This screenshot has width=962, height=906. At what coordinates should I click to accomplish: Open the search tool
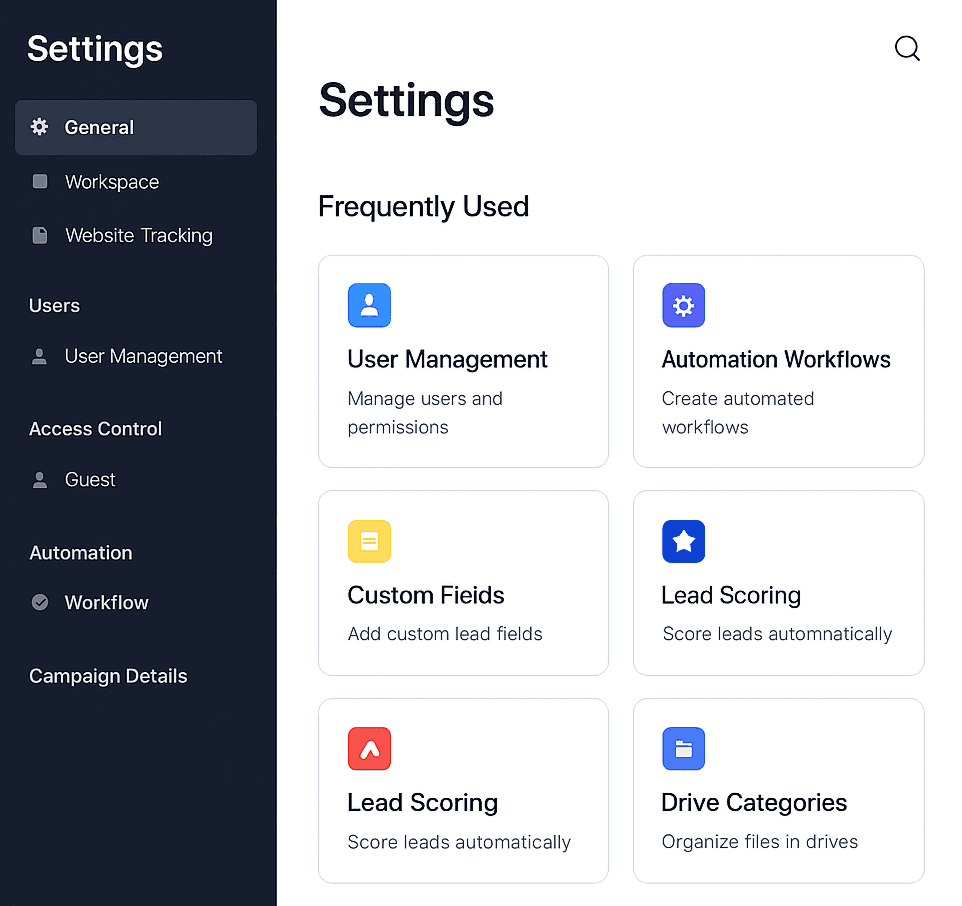point(907,48)
